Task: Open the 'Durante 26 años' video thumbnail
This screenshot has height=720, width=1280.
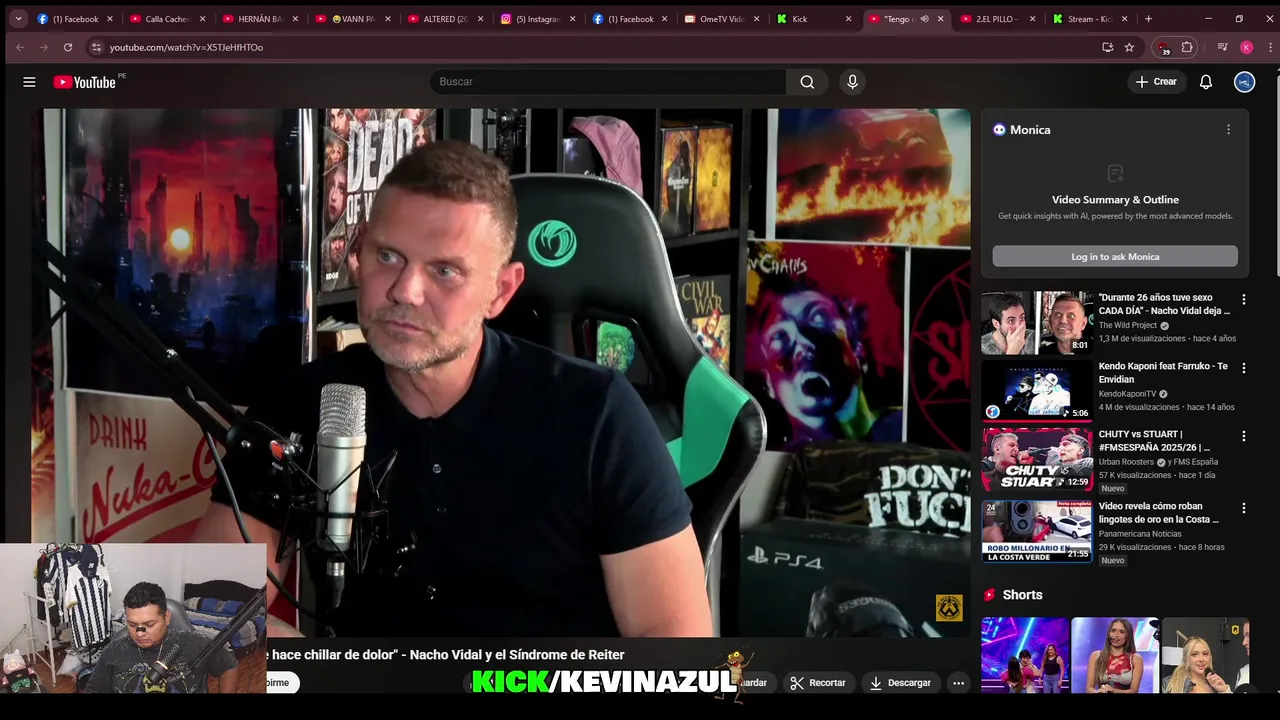Action: pyautogui.click(x=1036, y=323)
